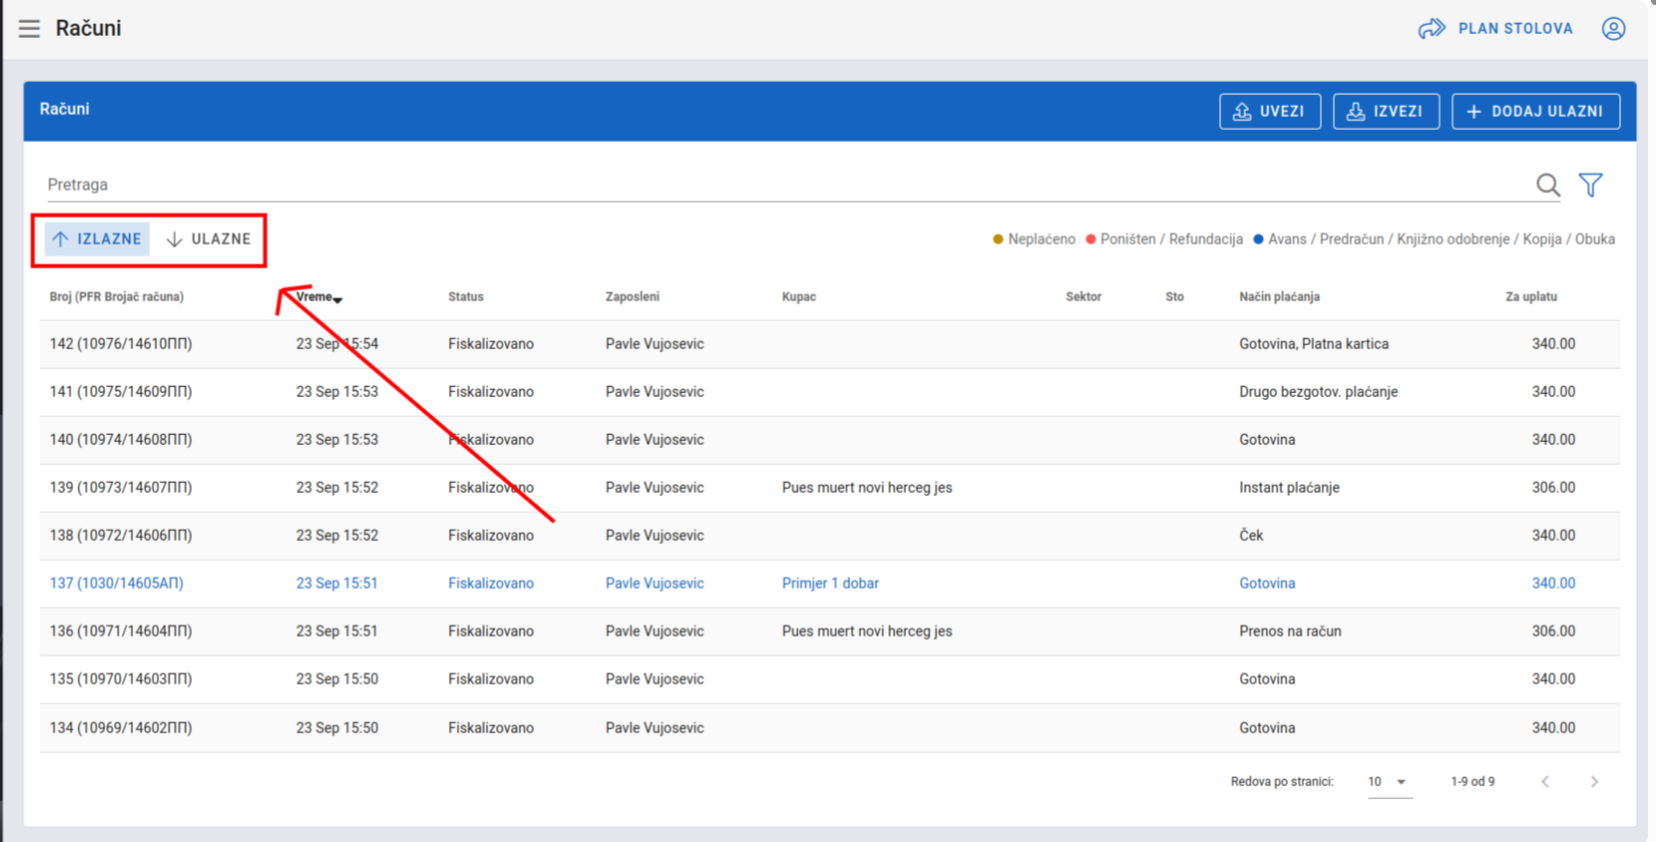Run search with the magnifier icon
Screen dimensions: 1656x842
pos(1548,185)
